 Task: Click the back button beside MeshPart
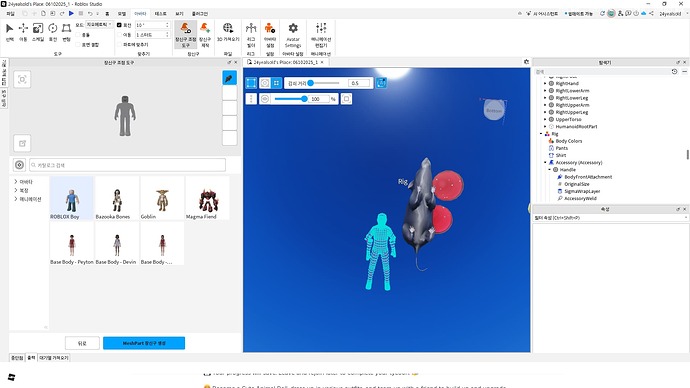tap(82, 343)
